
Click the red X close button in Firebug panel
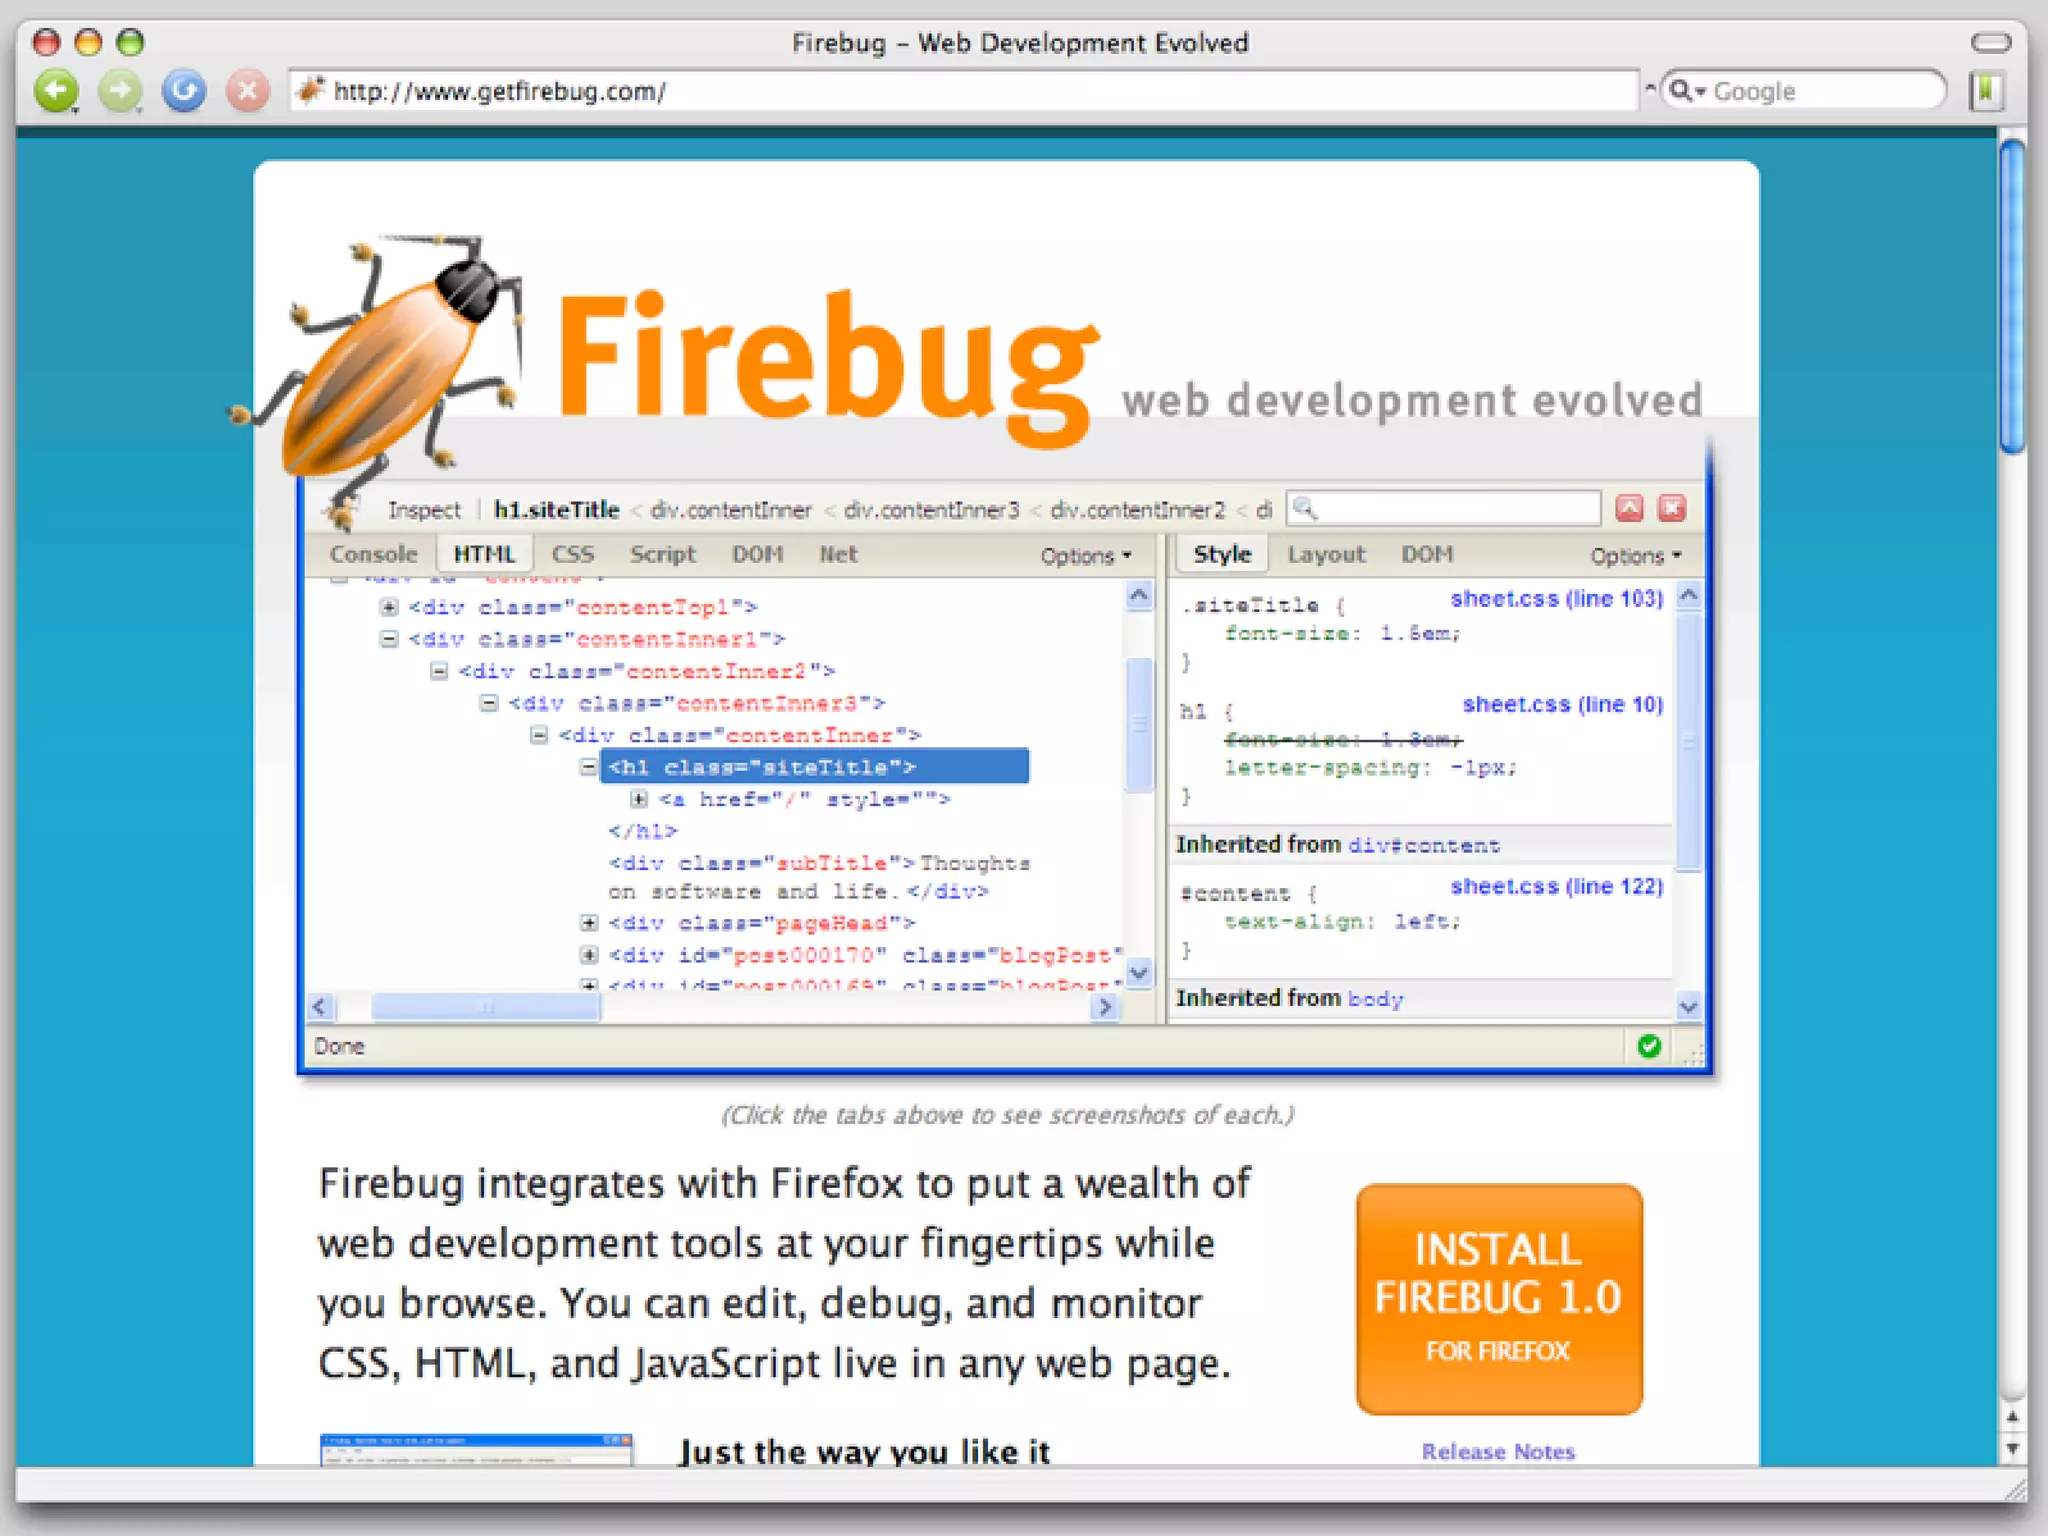pos(1672,509)
